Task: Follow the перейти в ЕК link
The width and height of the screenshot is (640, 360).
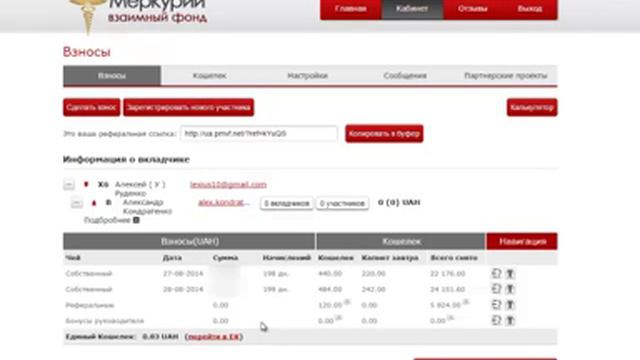Action: tap(213, 337)
